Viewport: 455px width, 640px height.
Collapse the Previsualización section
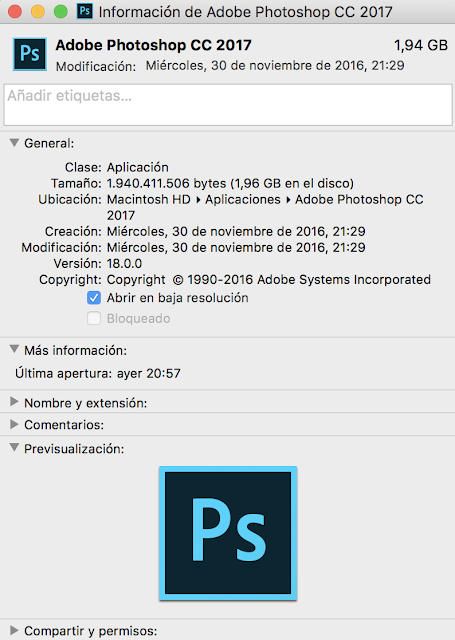(x=14, y=448)
